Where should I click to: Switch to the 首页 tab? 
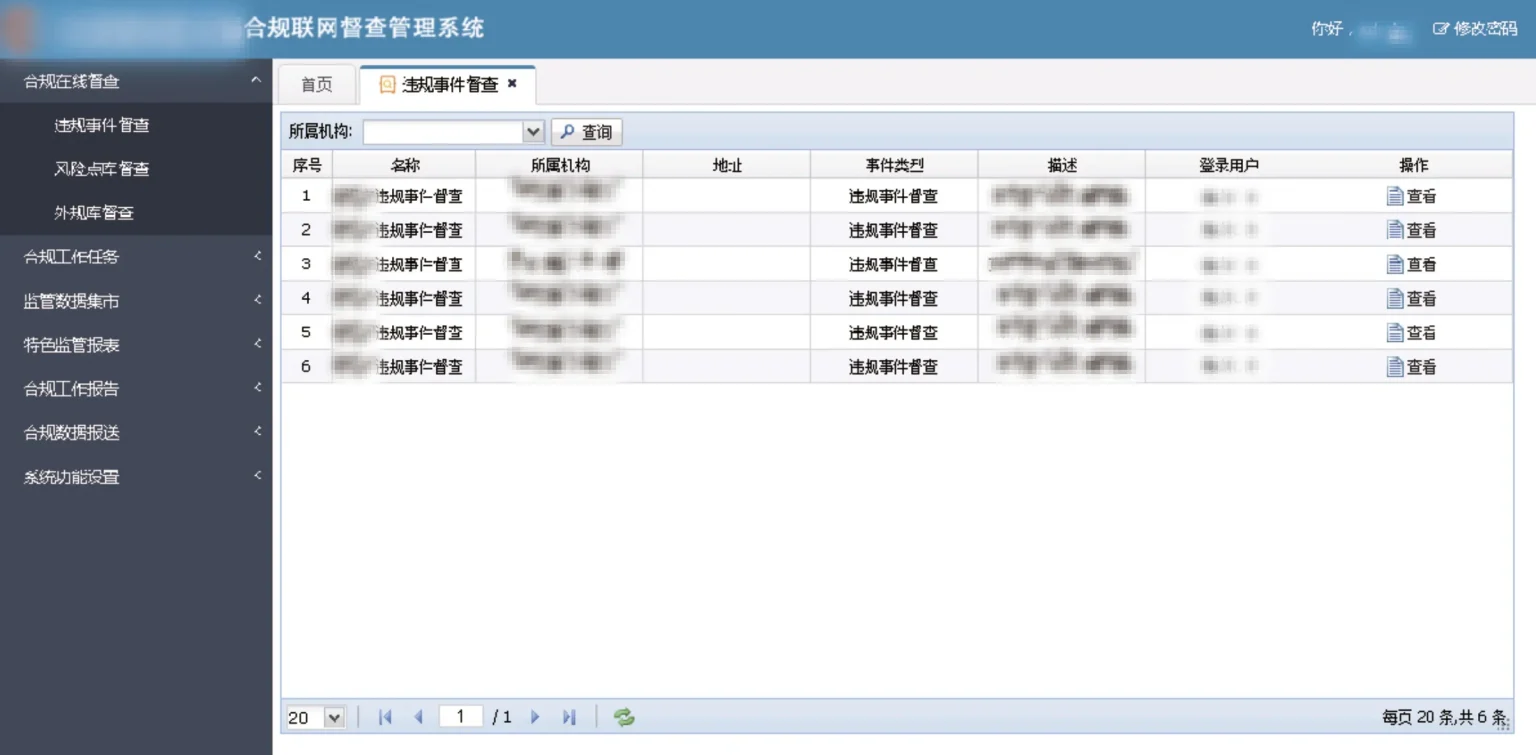[317, 85]
